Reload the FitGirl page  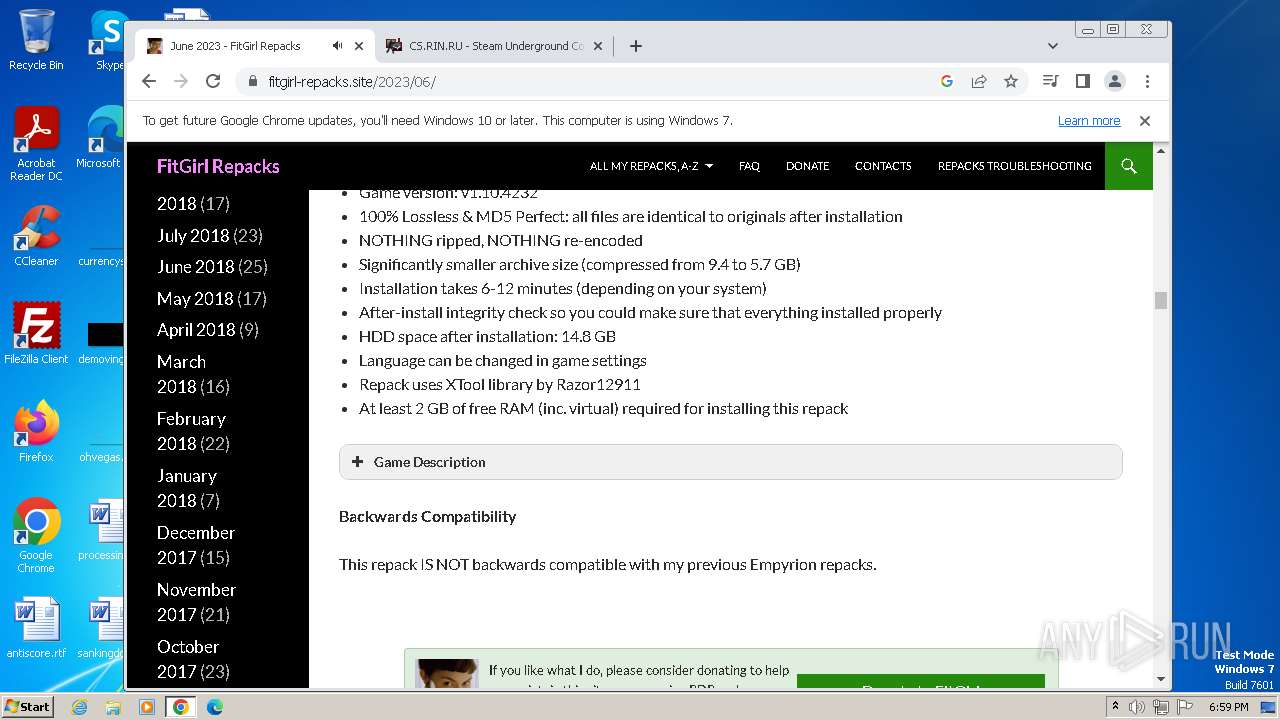[x=213, y=81]
